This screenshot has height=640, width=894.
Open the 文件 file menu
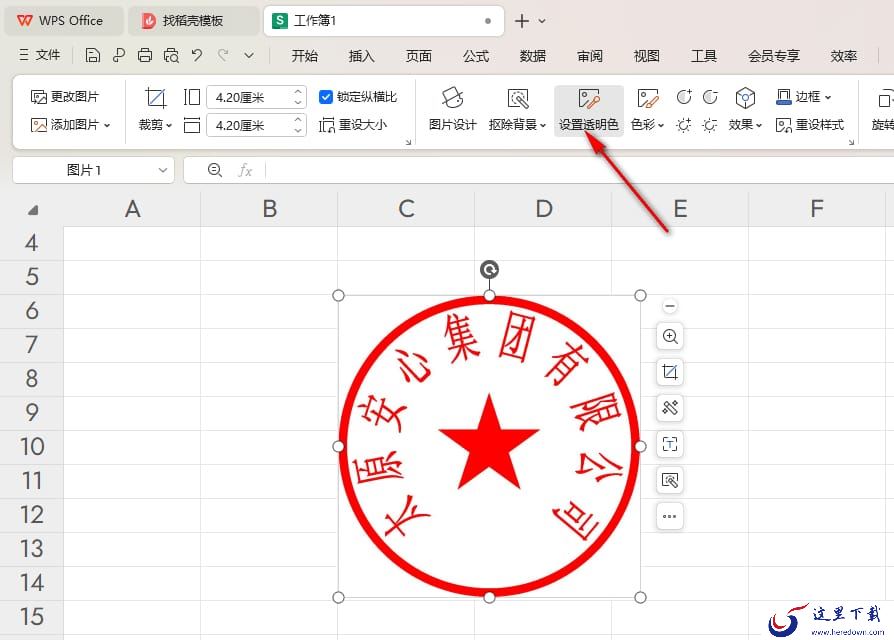39,55
